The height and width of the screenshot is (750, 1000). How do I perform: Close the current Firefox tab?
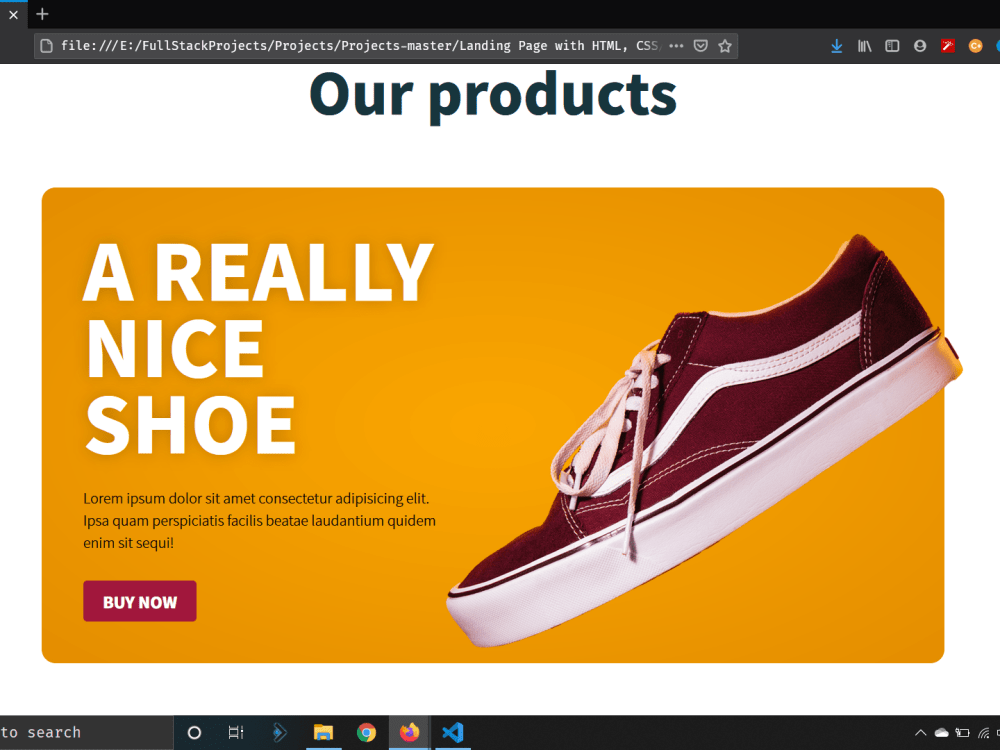(x=13, y=14)
